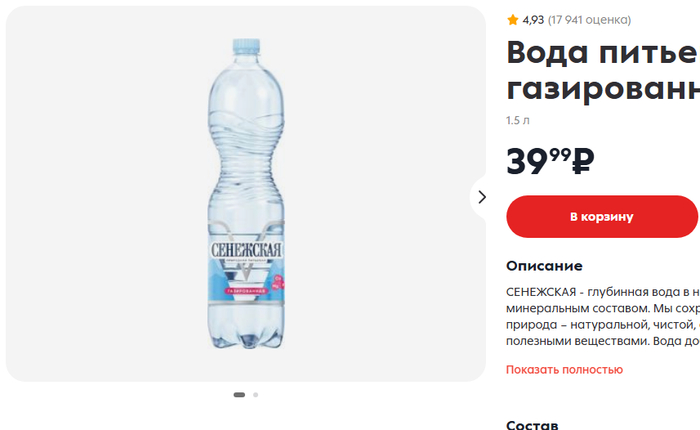
Task: Click the 4,93 rating value
Action: pyautogui.click(x=533, y=20)
